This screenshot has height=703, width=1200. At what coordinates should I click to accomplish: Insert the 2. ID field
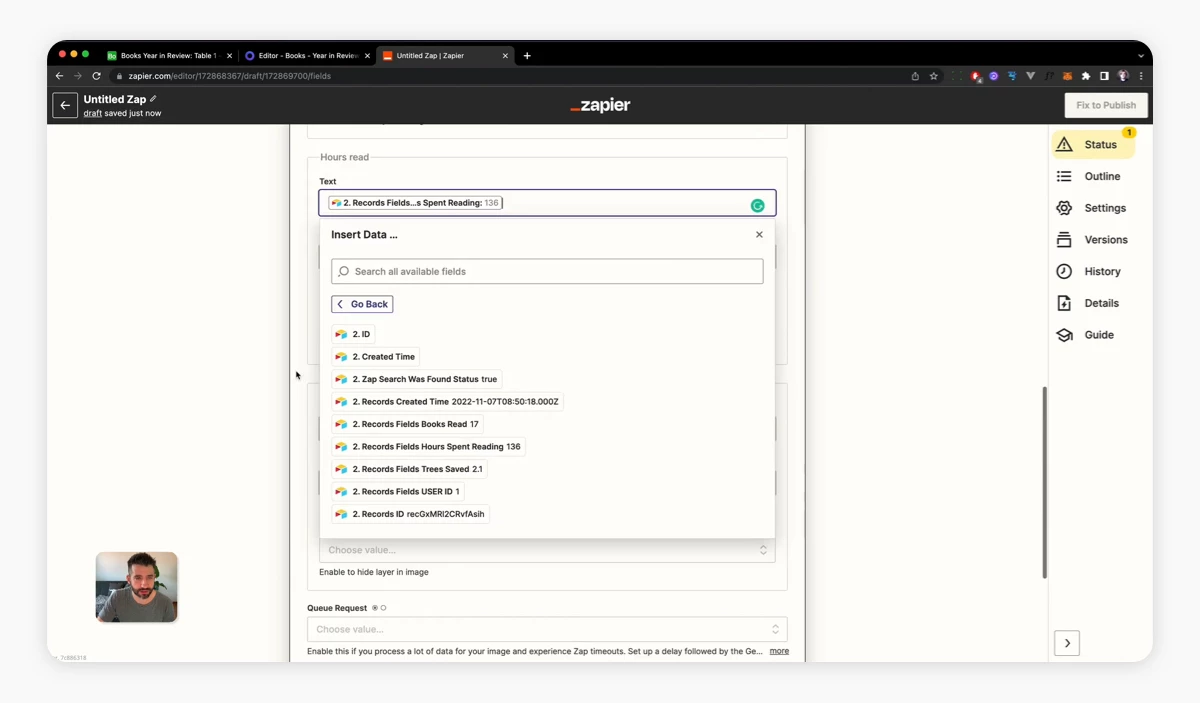(353, 334)
